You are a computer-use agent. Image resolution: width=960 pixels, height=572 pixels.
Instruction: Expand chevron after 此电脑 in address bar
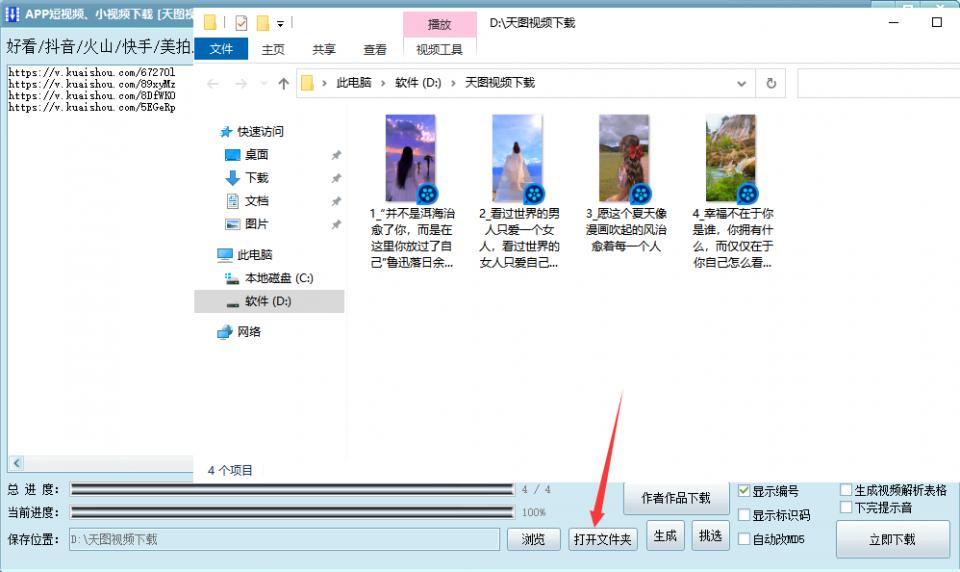click(x=383, y=83)
